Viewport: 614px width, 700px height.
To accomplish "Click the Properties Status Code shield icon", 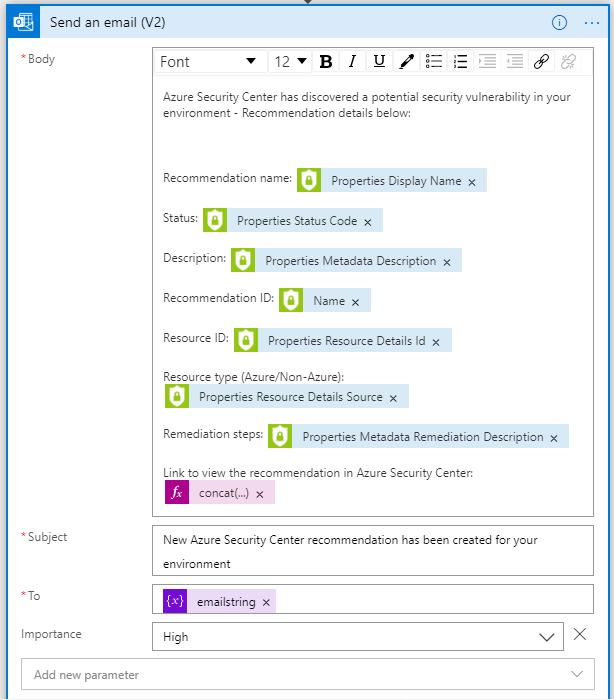I will (215, 220).
